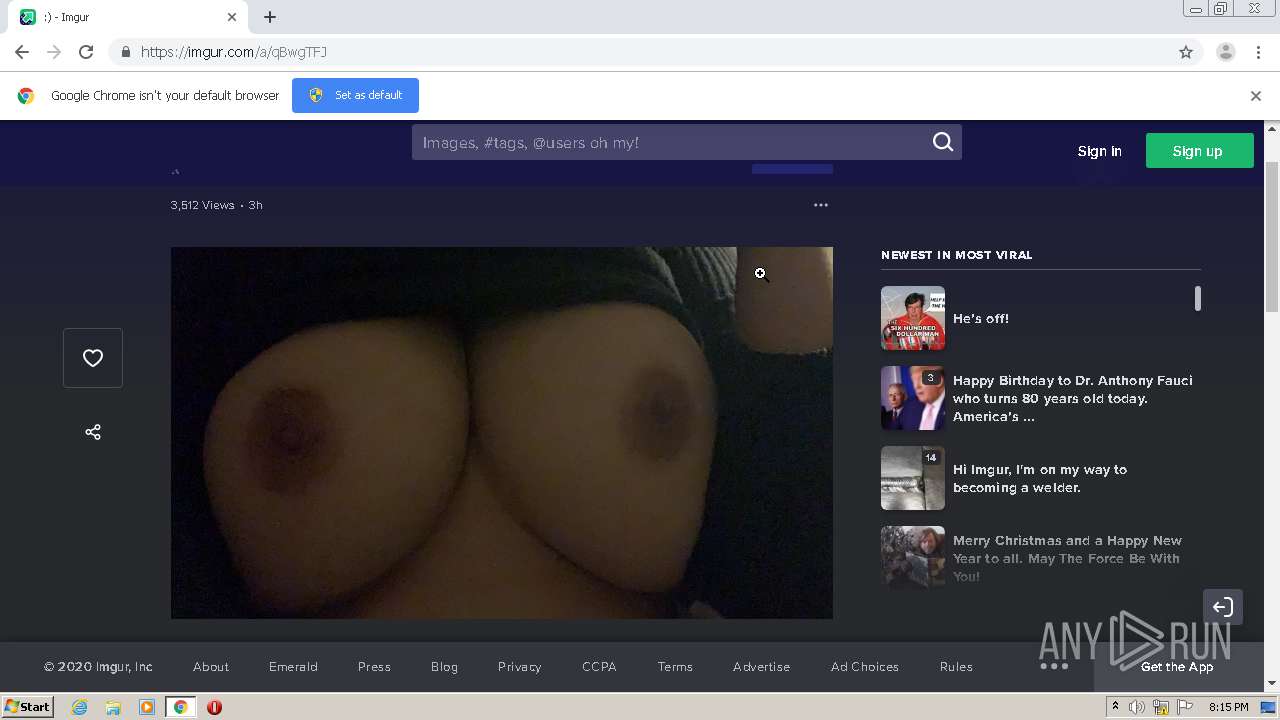
Task: Click the search magnifier icon
Action: 943,142
